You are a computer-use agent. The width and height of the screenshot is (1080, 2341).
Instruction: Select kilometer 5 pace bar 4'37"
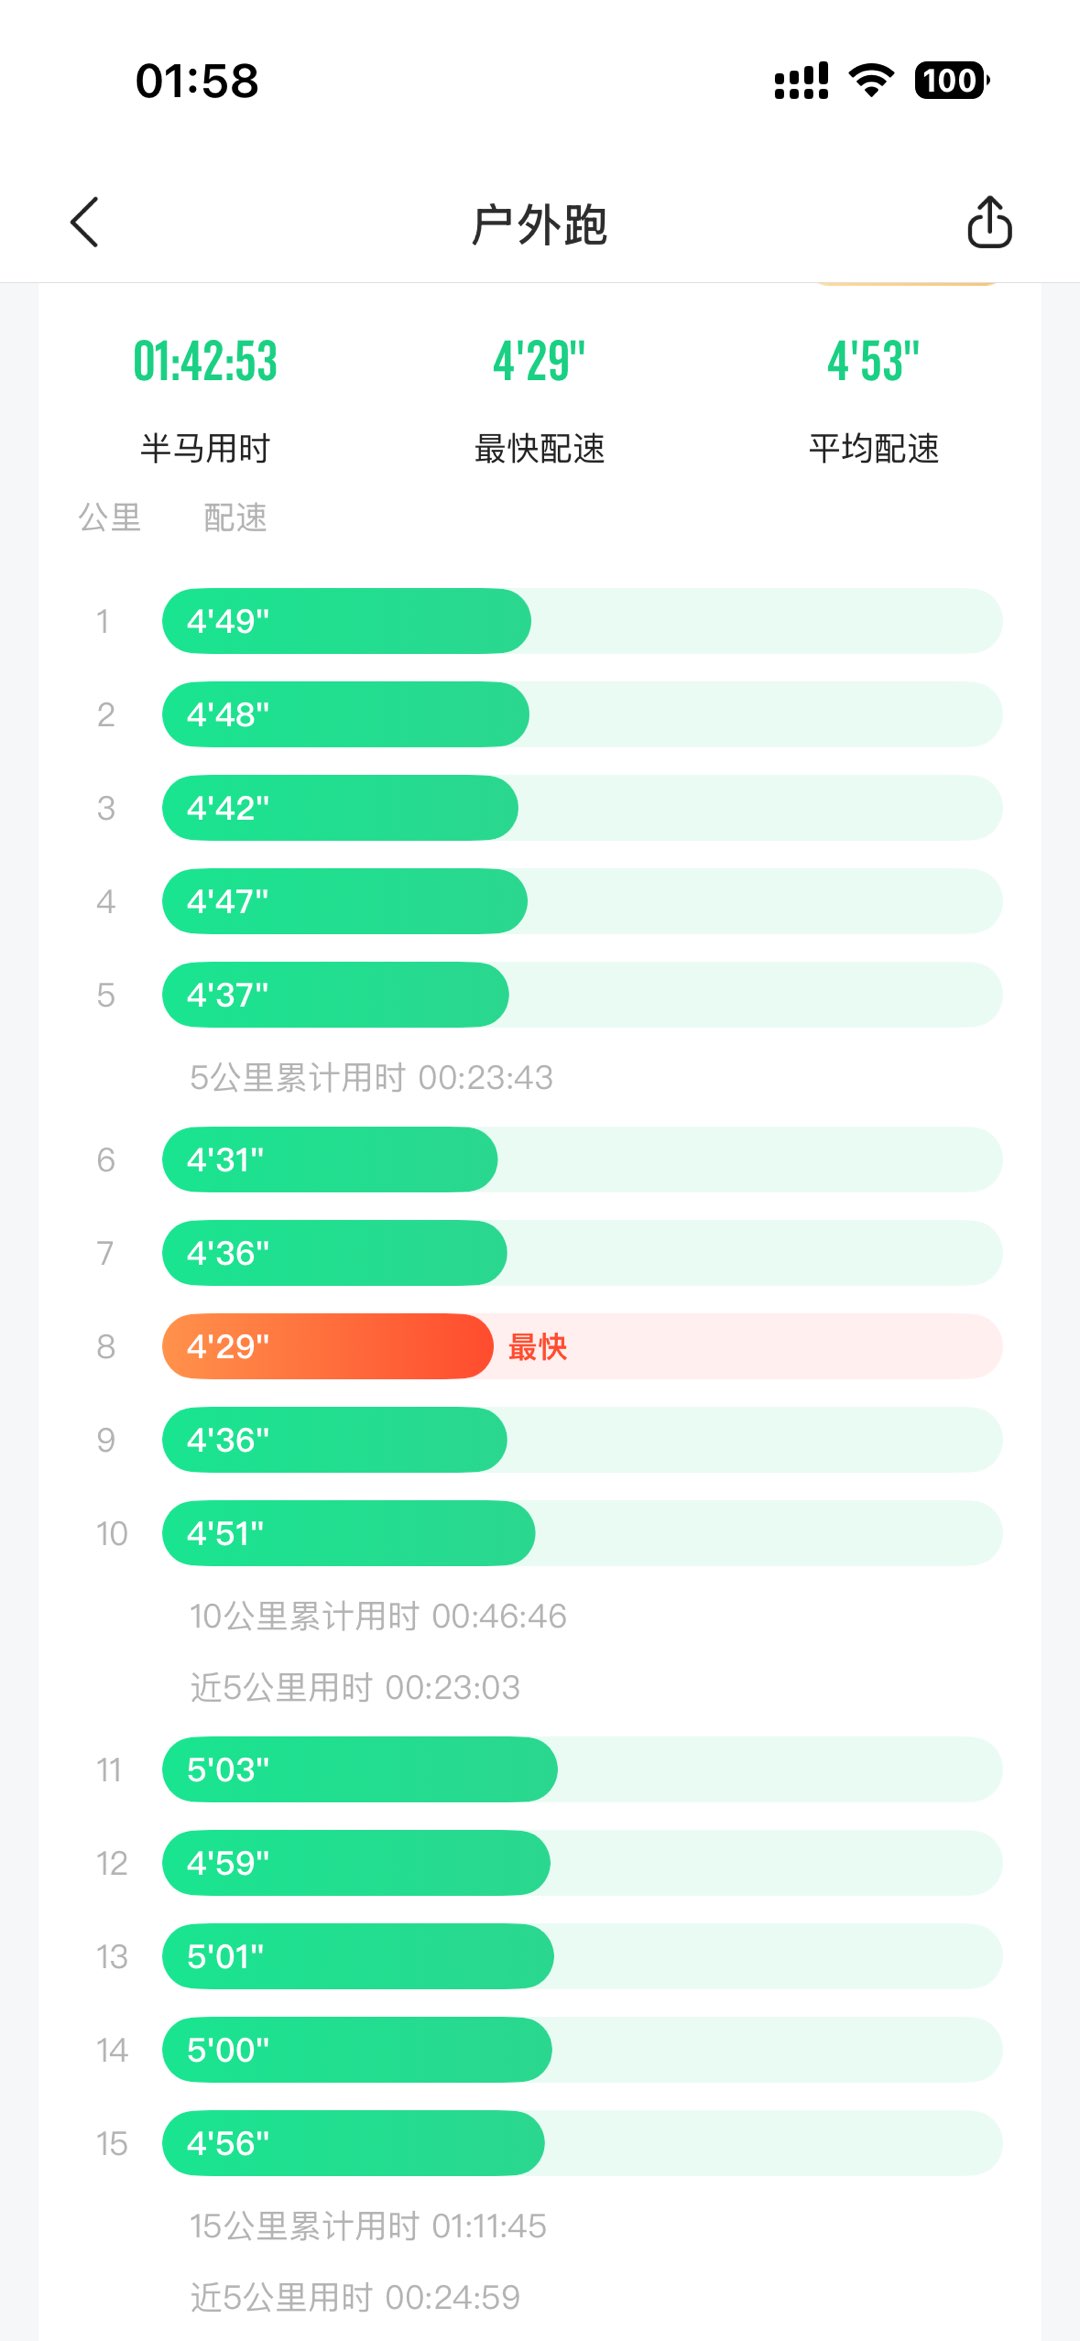click(x=335, y=995)
